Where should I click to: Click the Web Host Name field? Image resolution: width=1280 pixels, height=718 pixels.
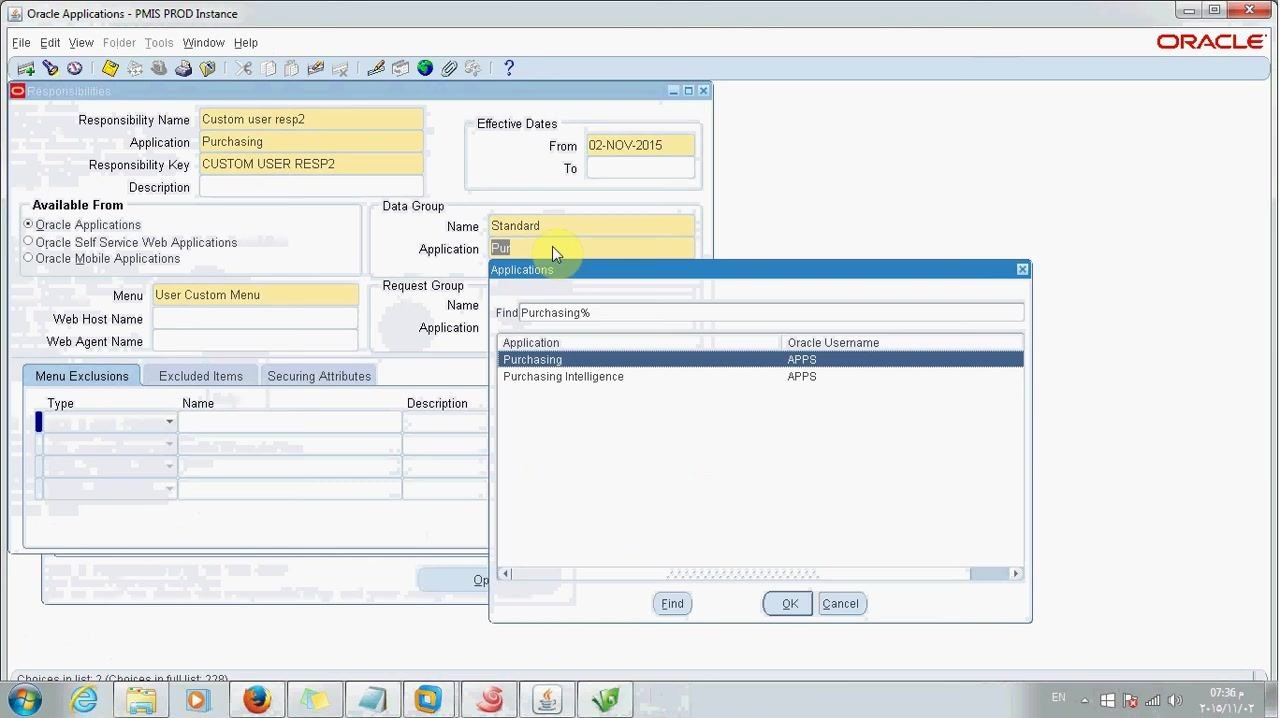[255, 319]
